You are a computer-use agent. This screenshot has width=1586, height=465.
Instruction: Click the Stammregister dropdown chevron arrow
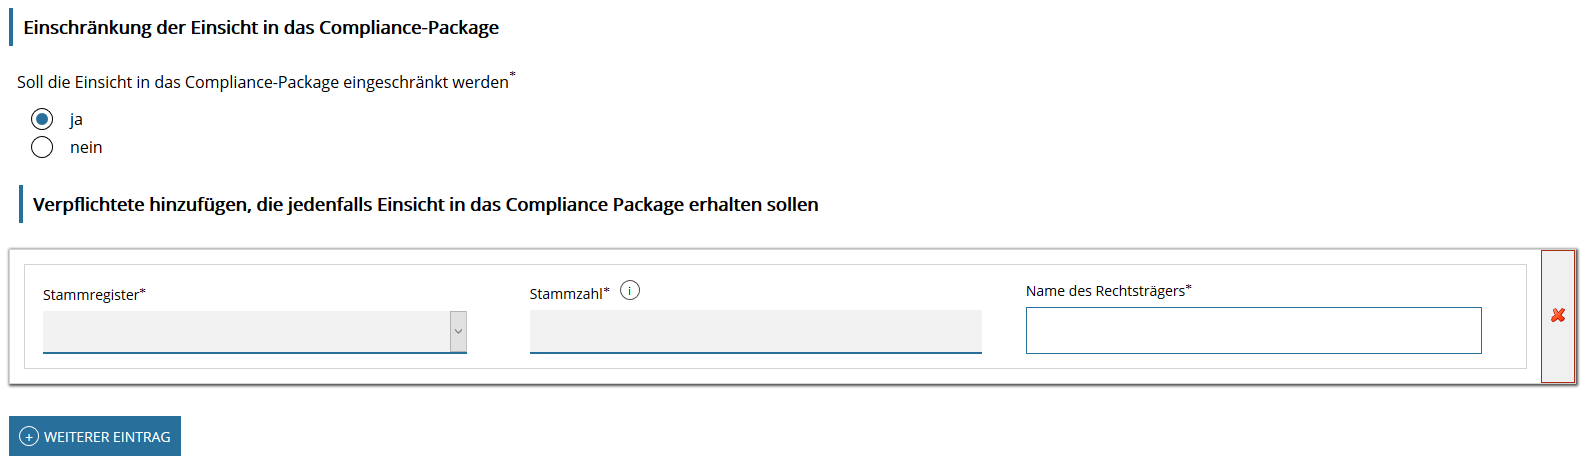coord(458,332)
